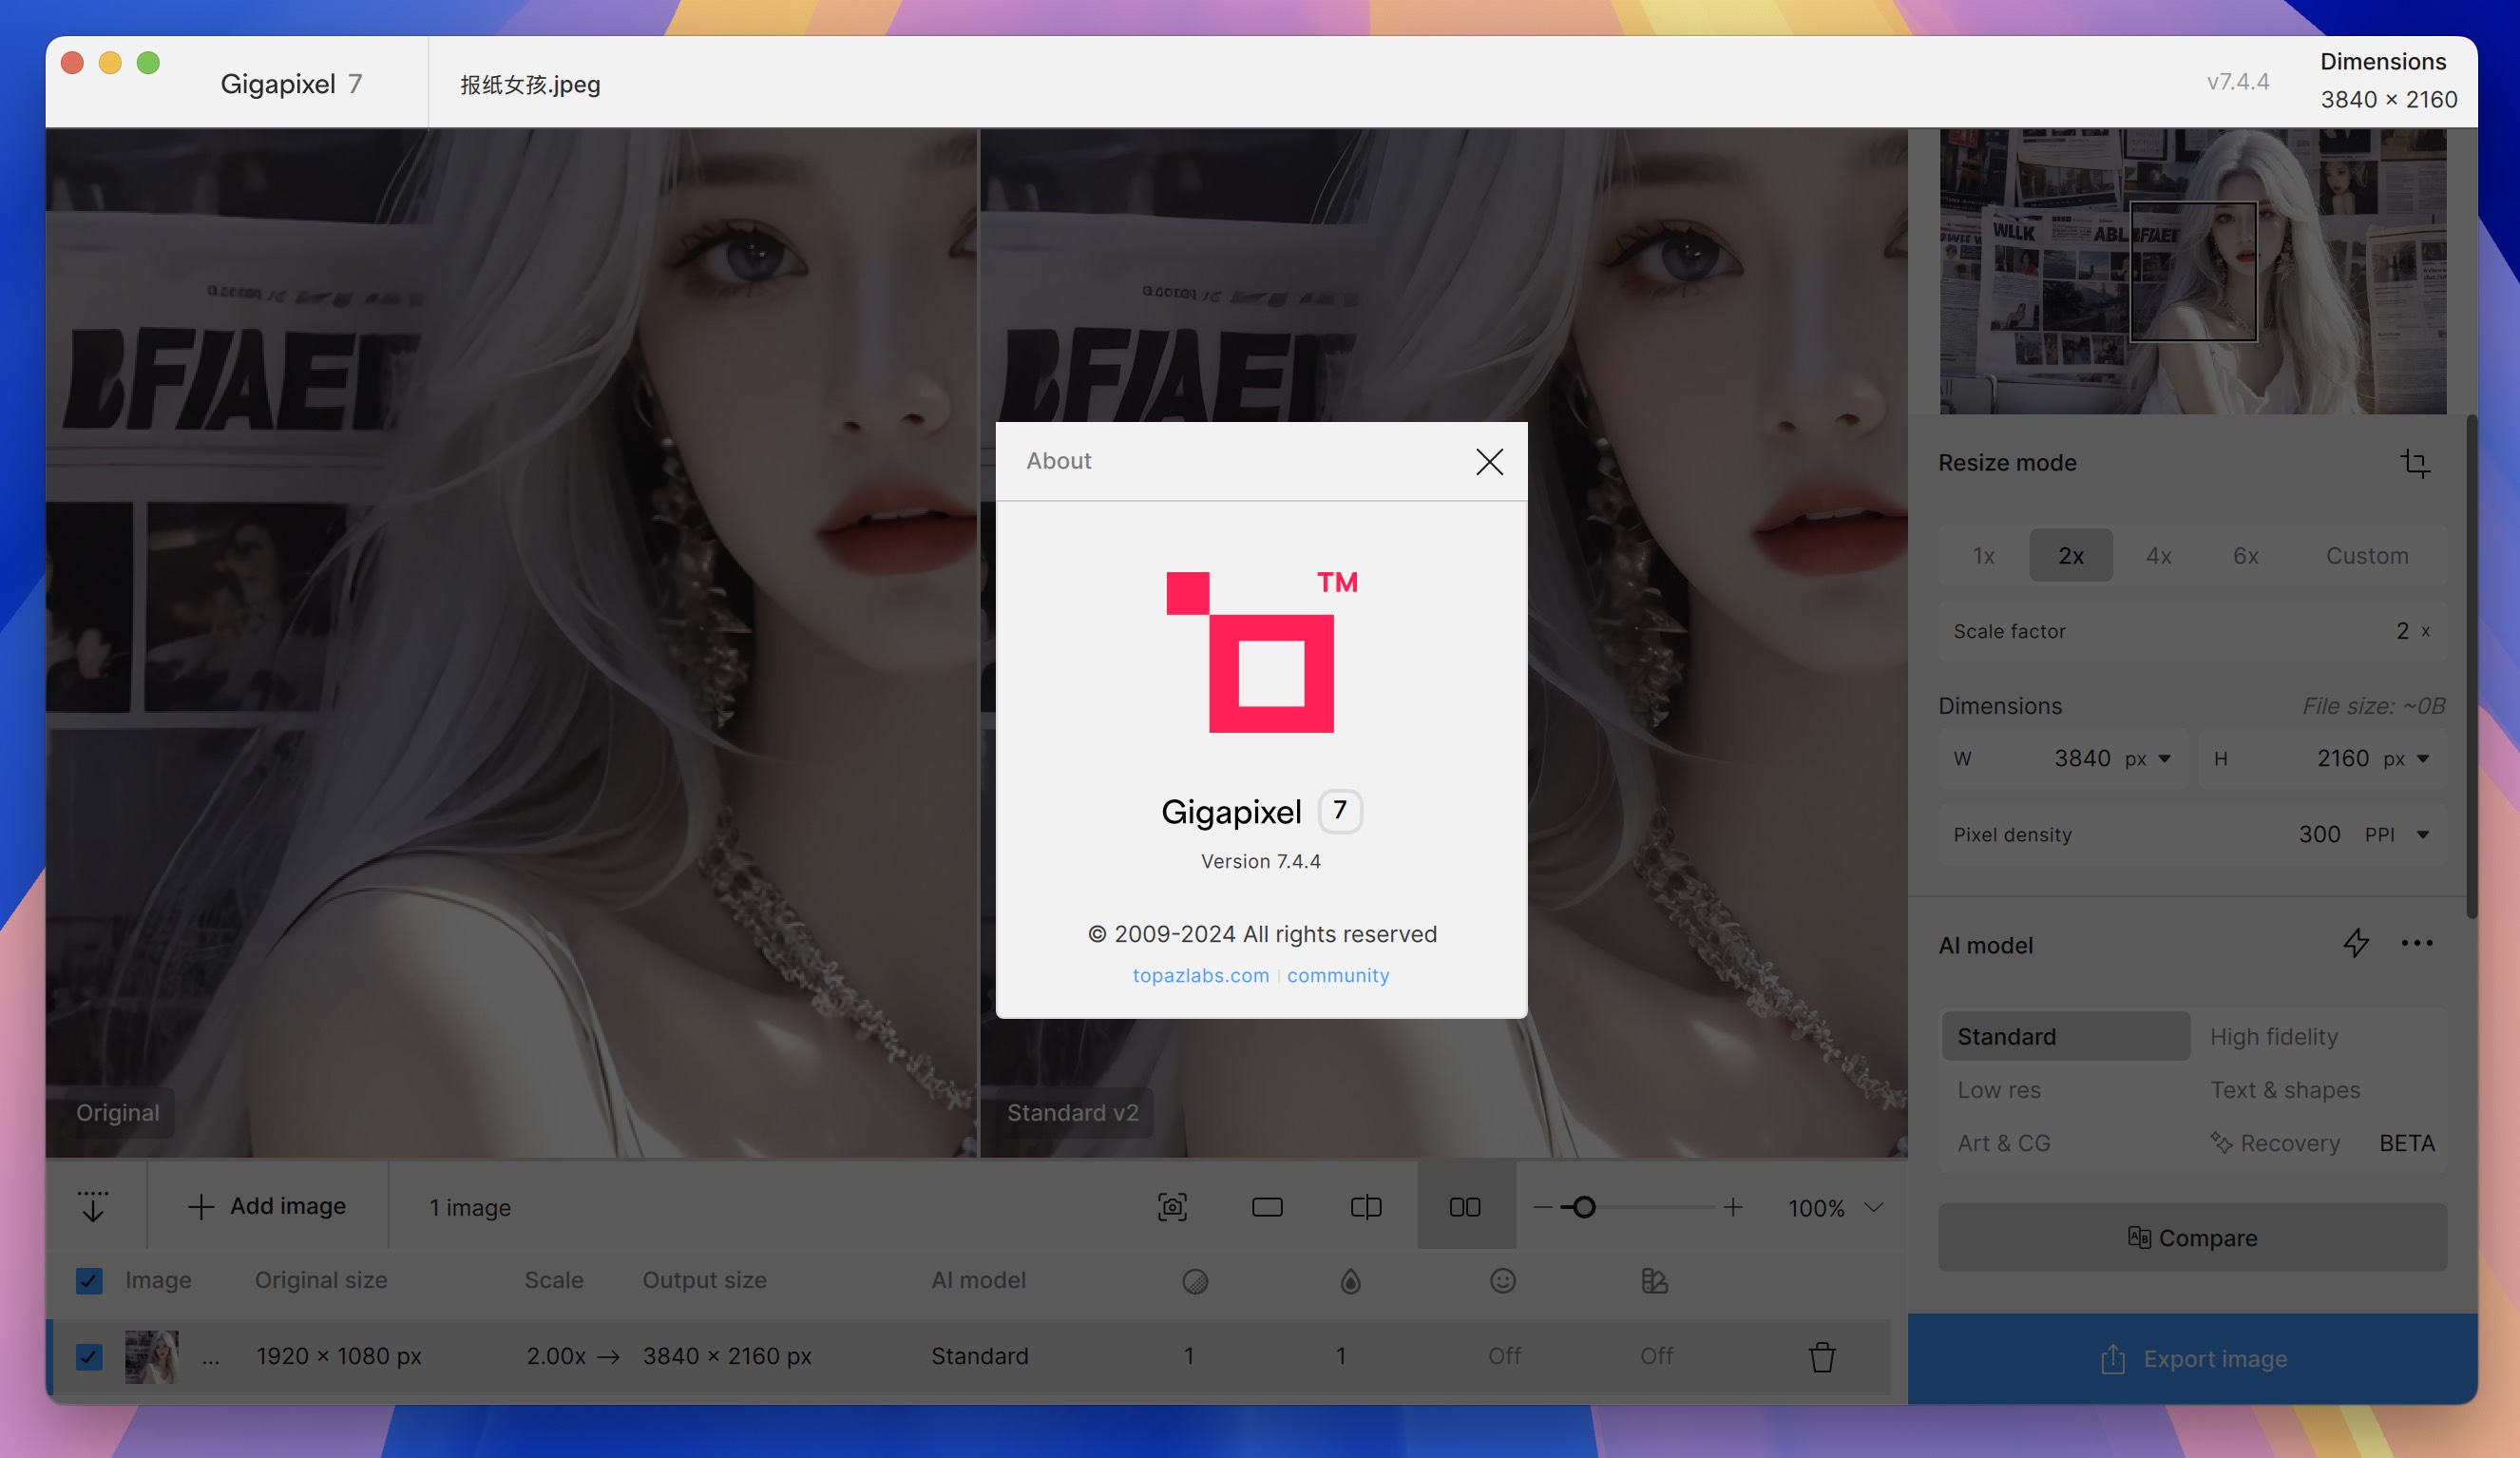Select the Recovery BETA AI model
The image size is (2520, 1458).
pos(2322,1143)
